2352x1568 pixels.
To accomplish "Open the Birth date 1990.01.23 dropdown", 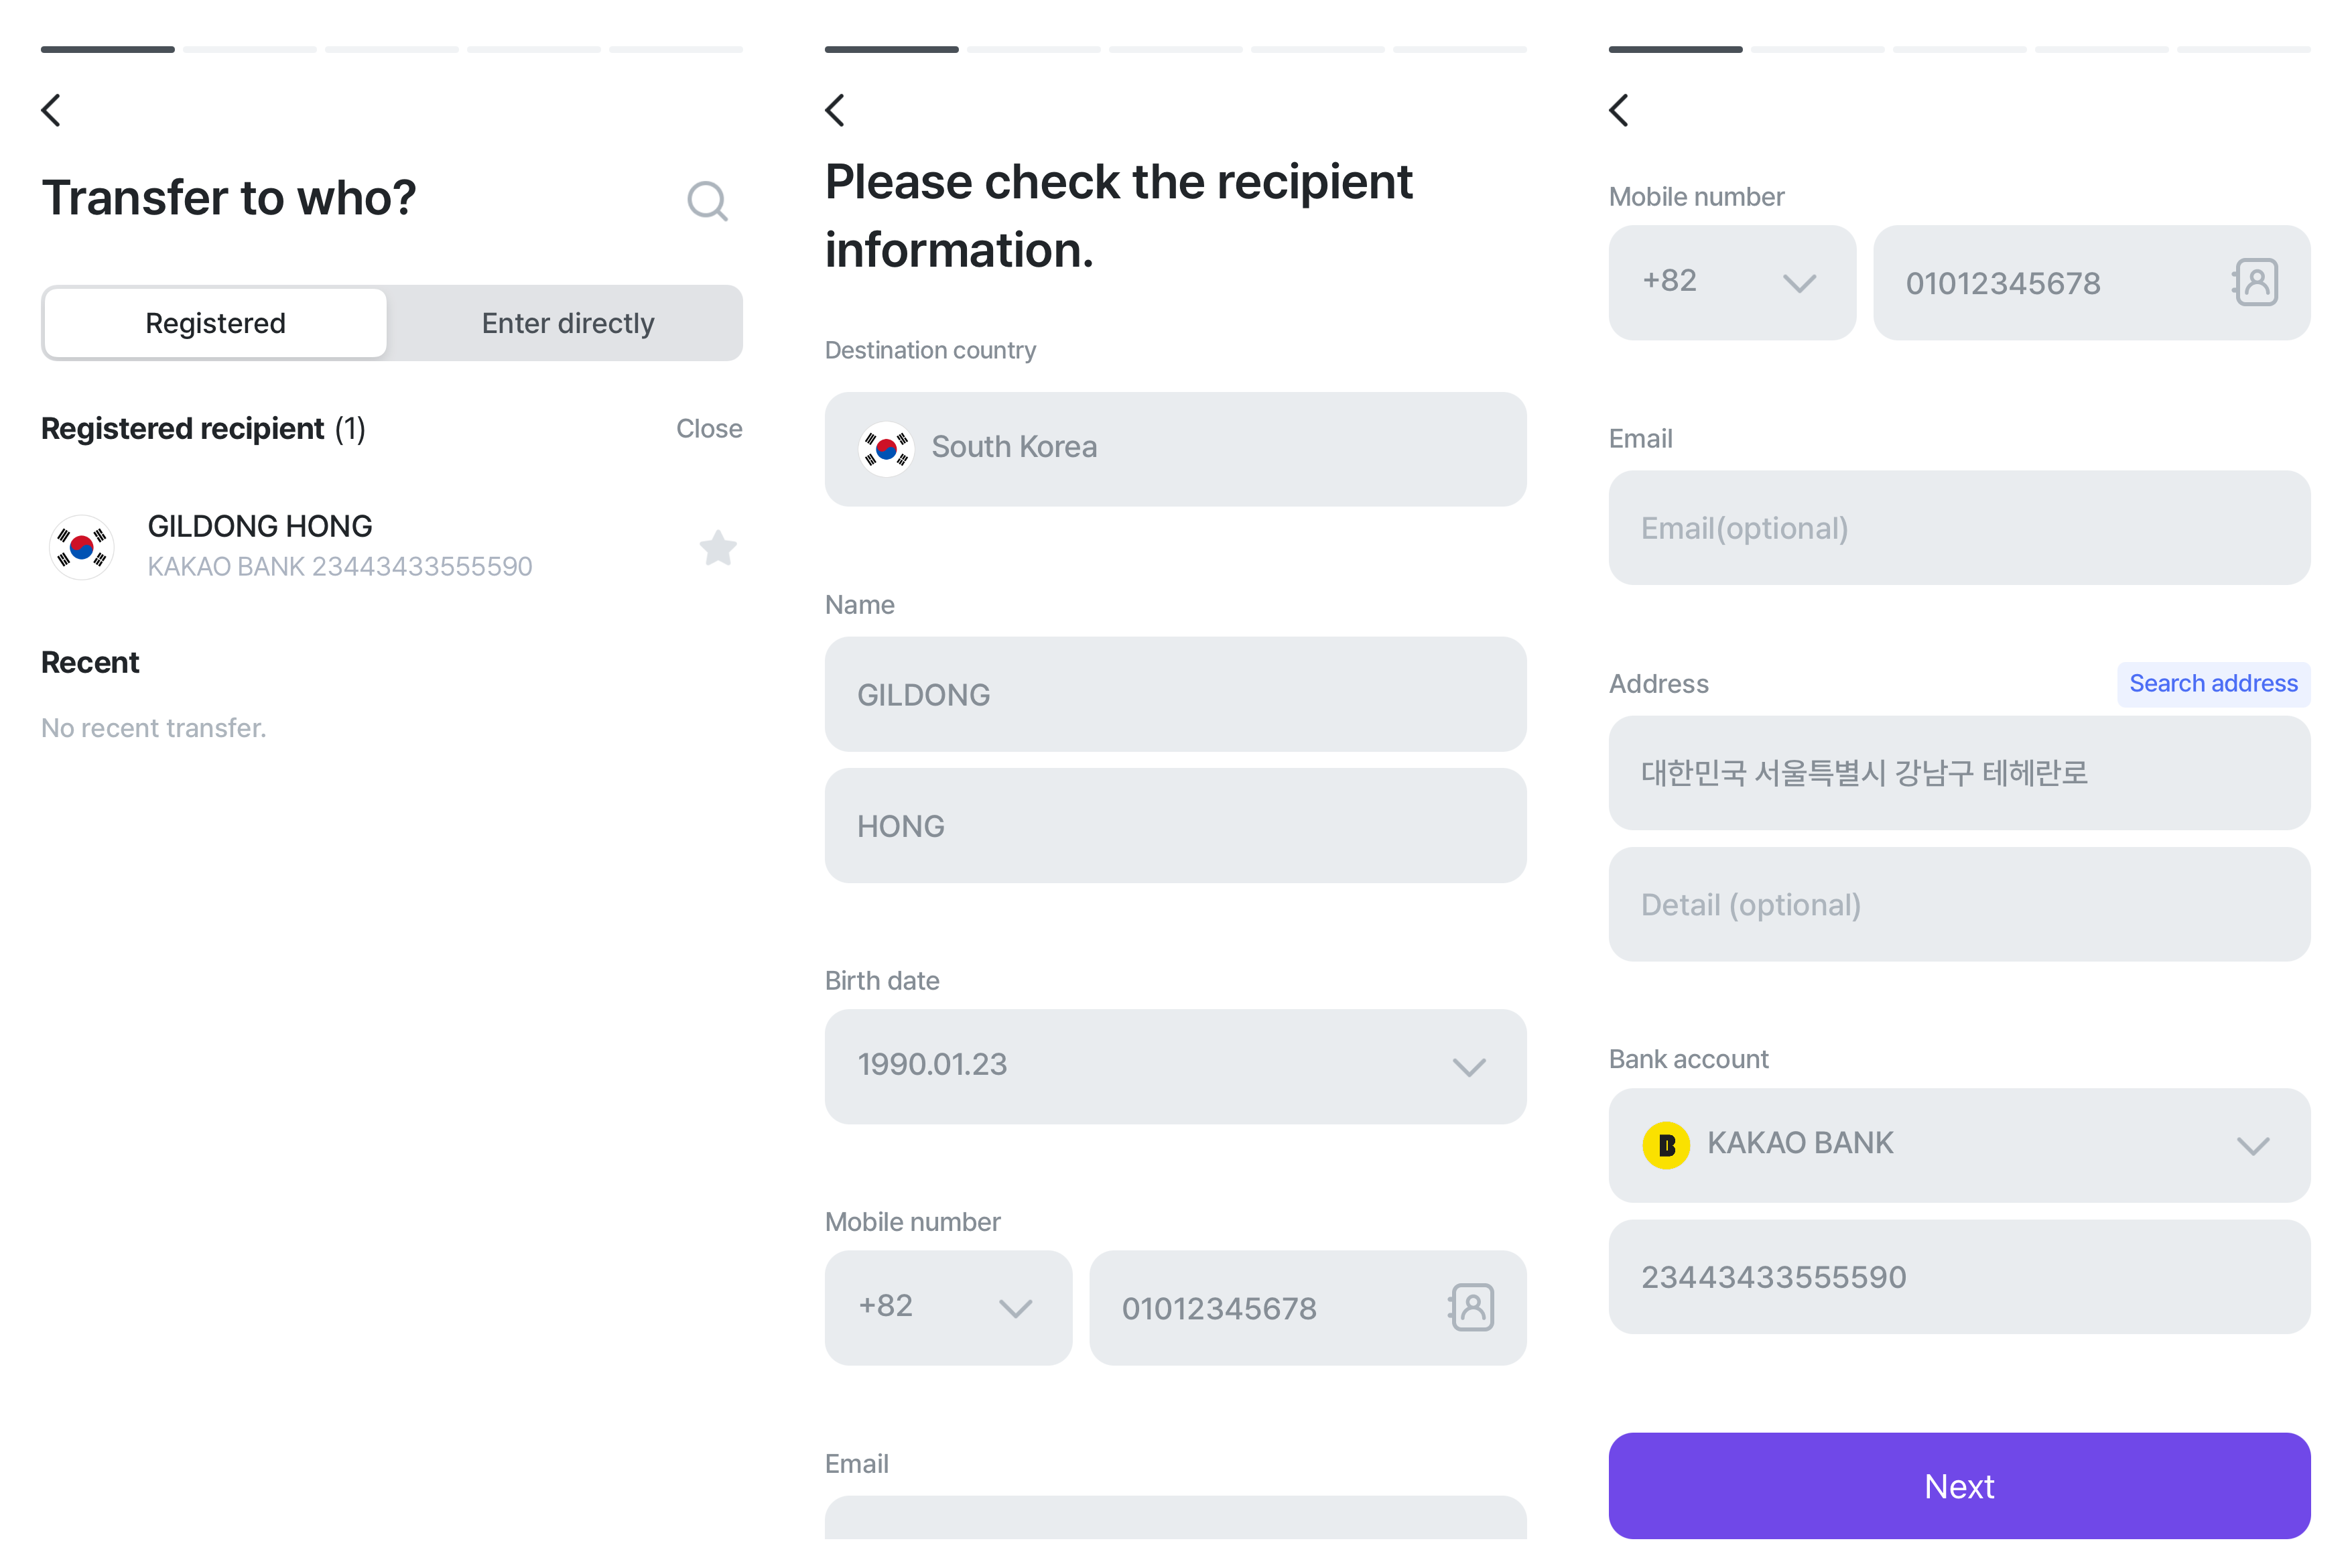I will (x=1175, y=1066).
